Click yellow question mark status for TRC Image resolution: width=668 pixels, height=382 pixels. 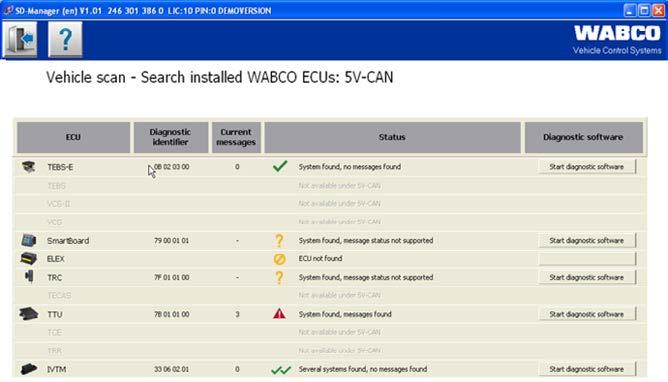click(279, 277)
